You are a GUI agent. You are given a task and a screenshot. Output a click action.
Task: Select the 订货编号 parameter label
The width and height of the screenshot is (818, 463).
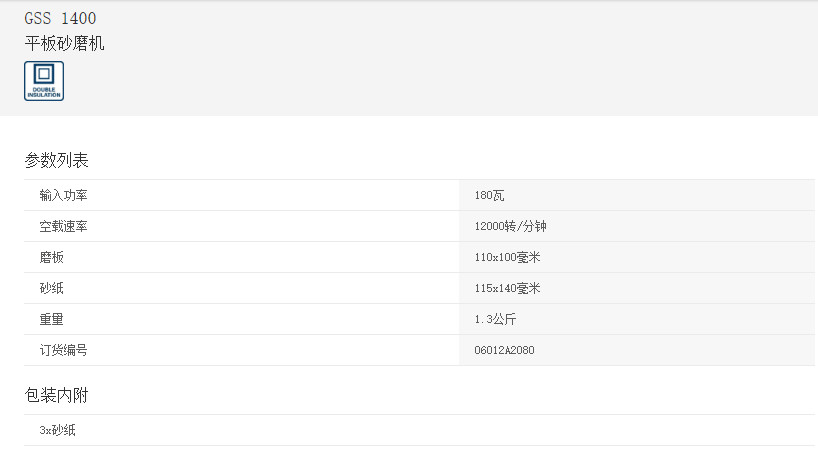63,351
